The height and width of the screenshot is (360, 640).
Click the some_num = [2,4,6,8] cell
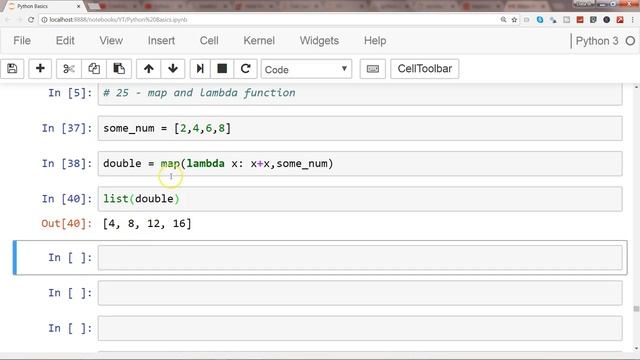(x=360, y=128)
